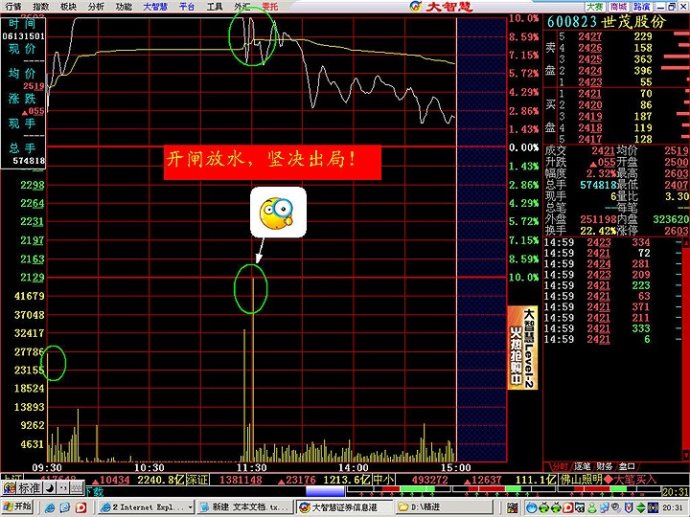Viewport: 690px width, 517px height.
Task: Toggle the moon half-width IME icon
Action: [x=50, y=488]
